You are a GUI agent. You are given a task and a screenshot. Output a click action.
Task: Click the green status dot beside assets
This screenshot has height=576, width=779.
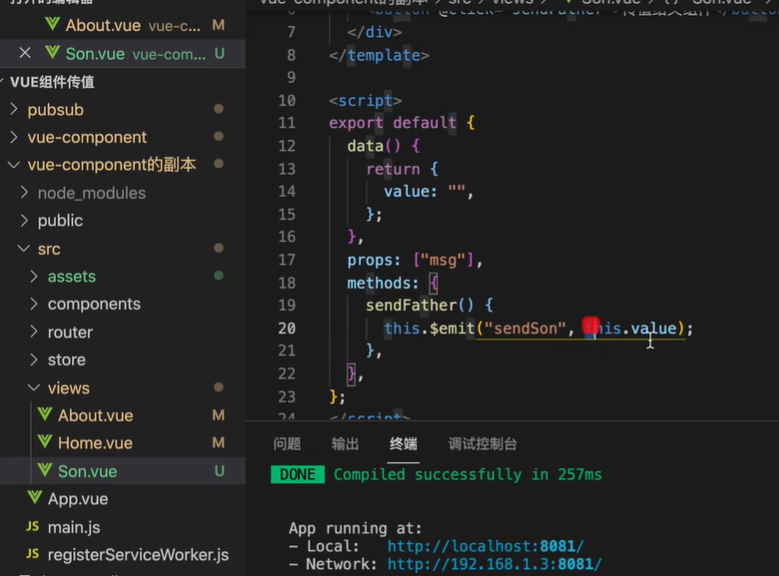pos(219,275)
